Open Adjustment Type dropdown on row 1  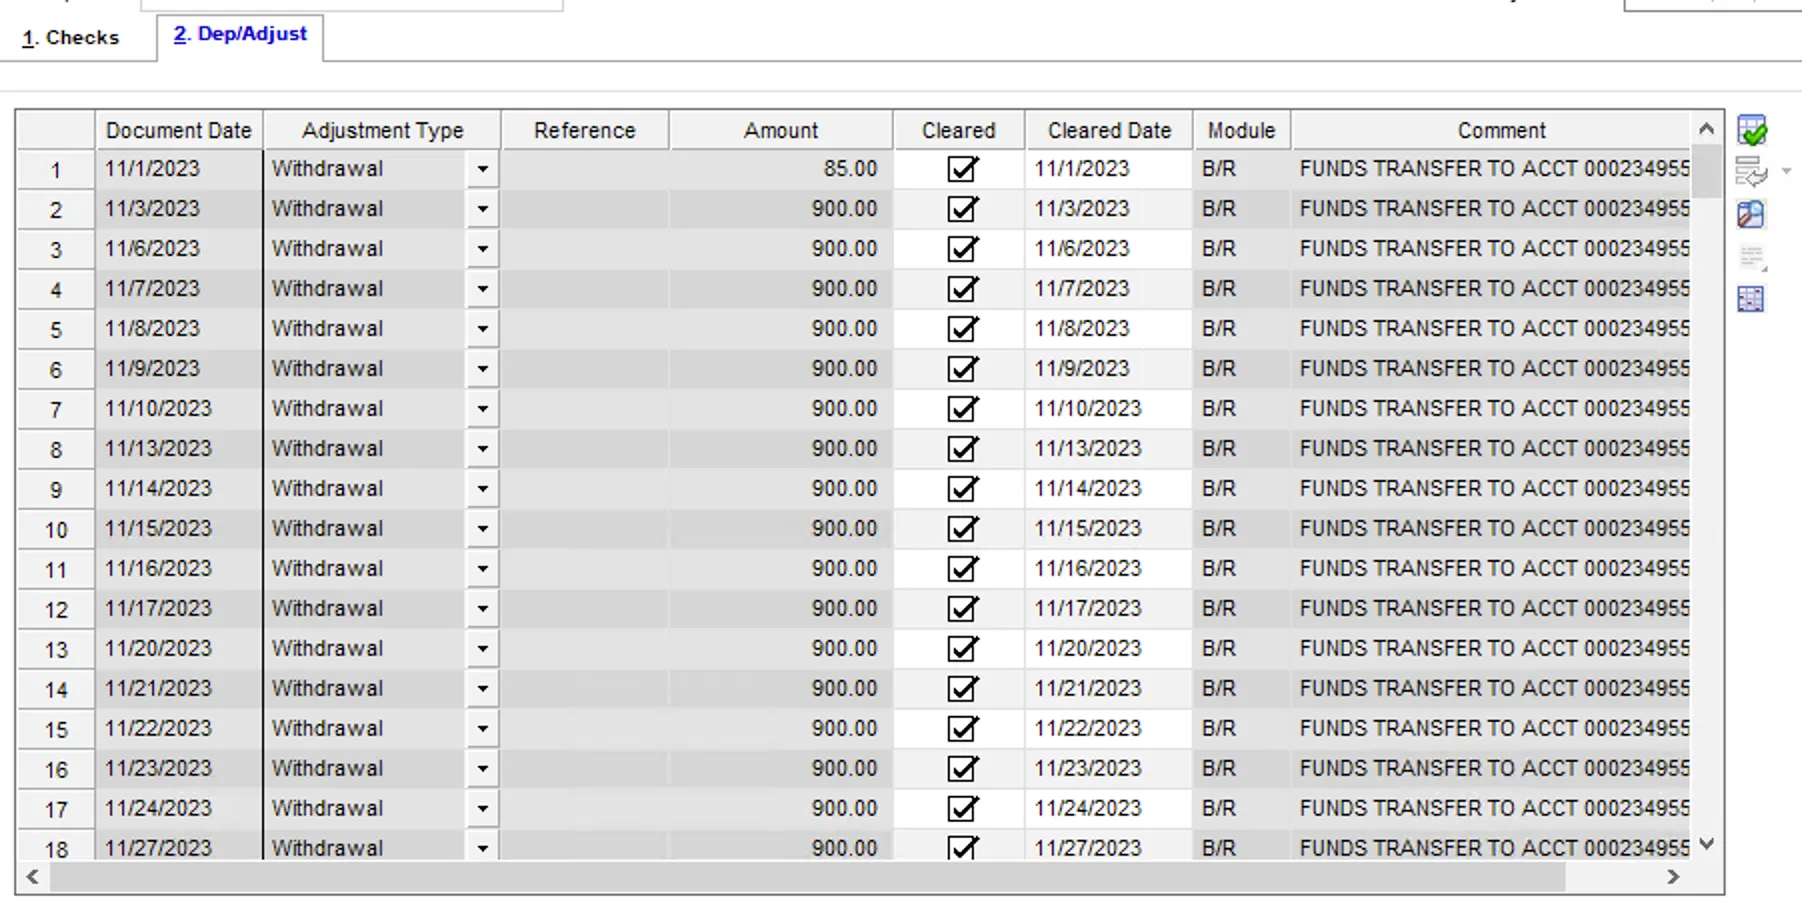pyautogui.click(x=482, y=169)
